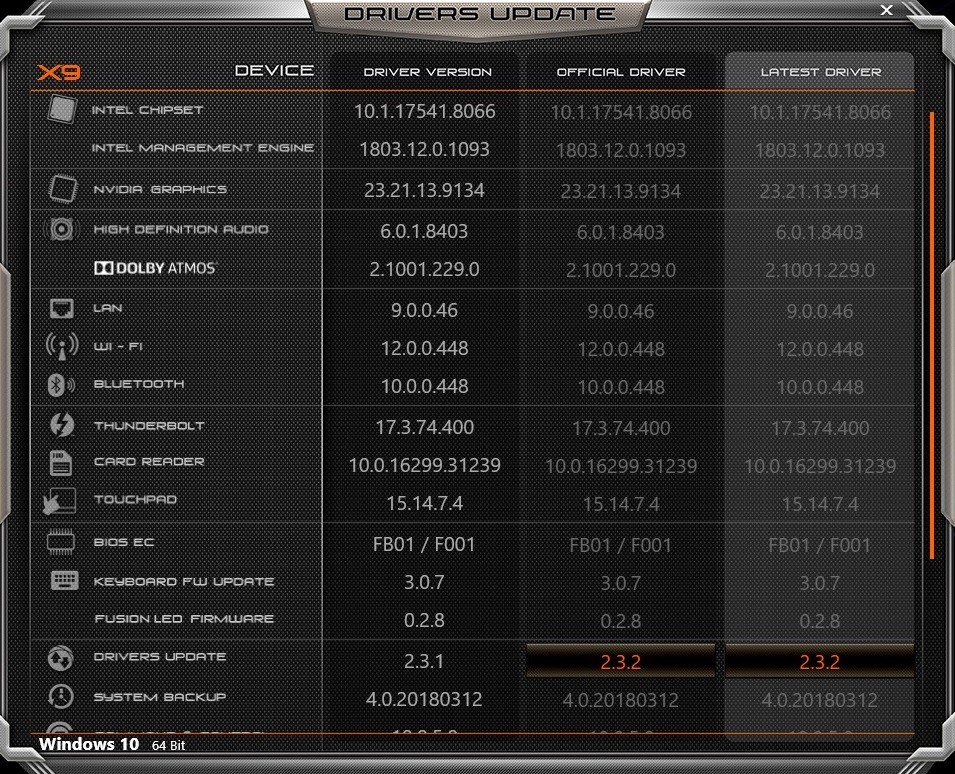Select the Fusion LED Firmware label
The image size is (955, 774).
(x=184, y=619)
